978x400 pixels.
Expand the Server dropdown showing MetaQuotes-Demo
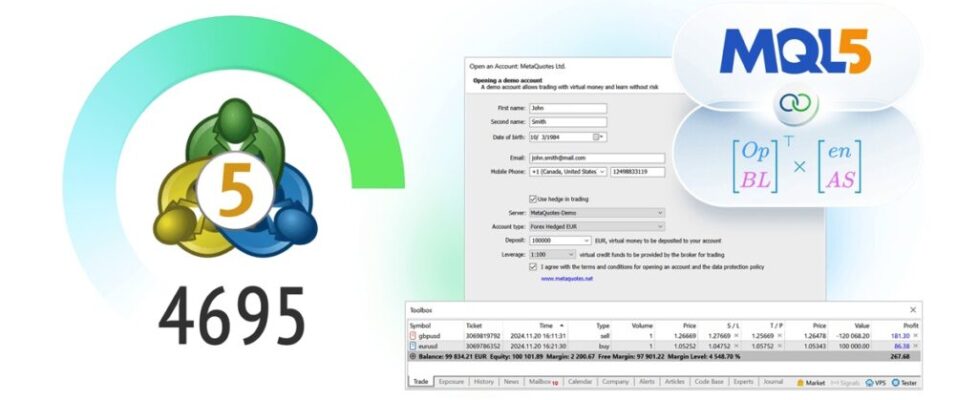(x=597, y=213)
